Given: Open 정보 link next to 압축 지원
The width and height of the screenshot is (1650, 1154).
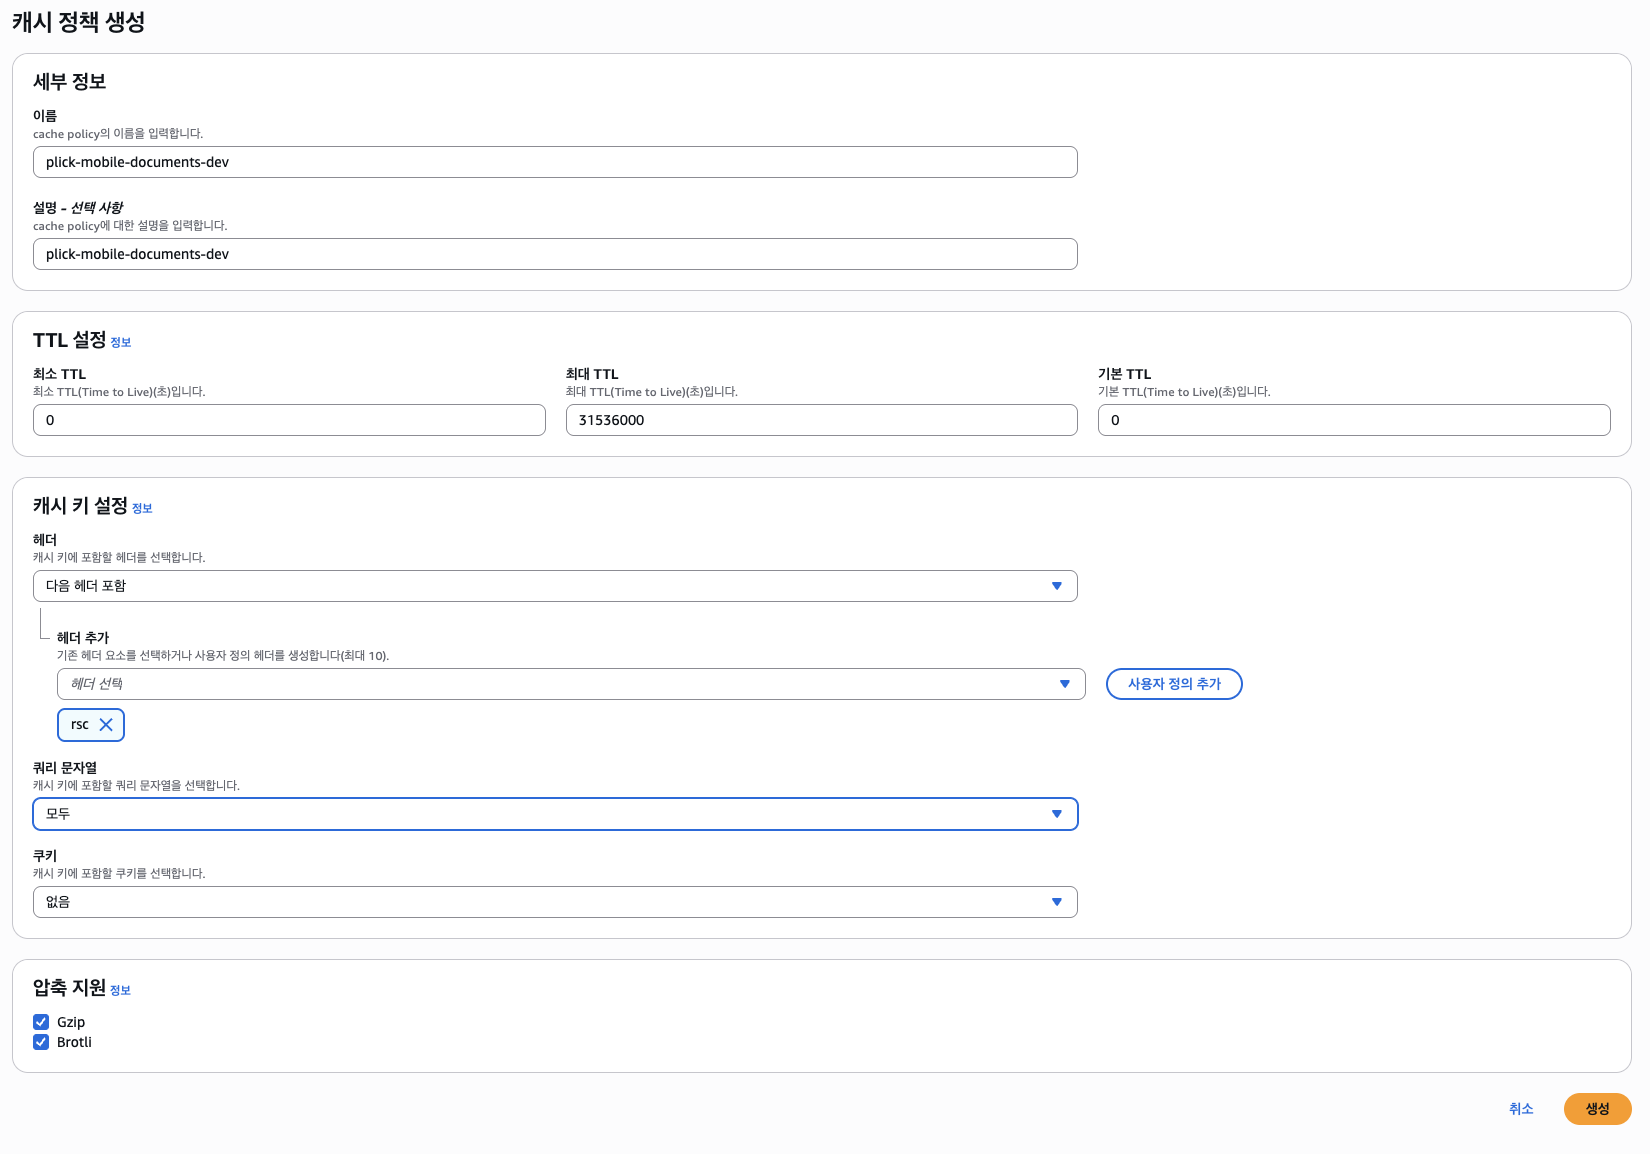Looking at the screenshot, I should pyautogui.click(x=120, y=991).
